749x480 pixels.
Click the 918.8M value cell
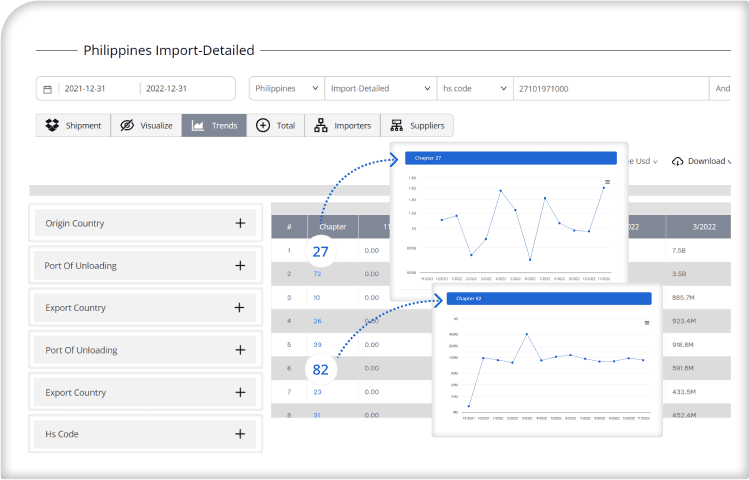[683, 344]
